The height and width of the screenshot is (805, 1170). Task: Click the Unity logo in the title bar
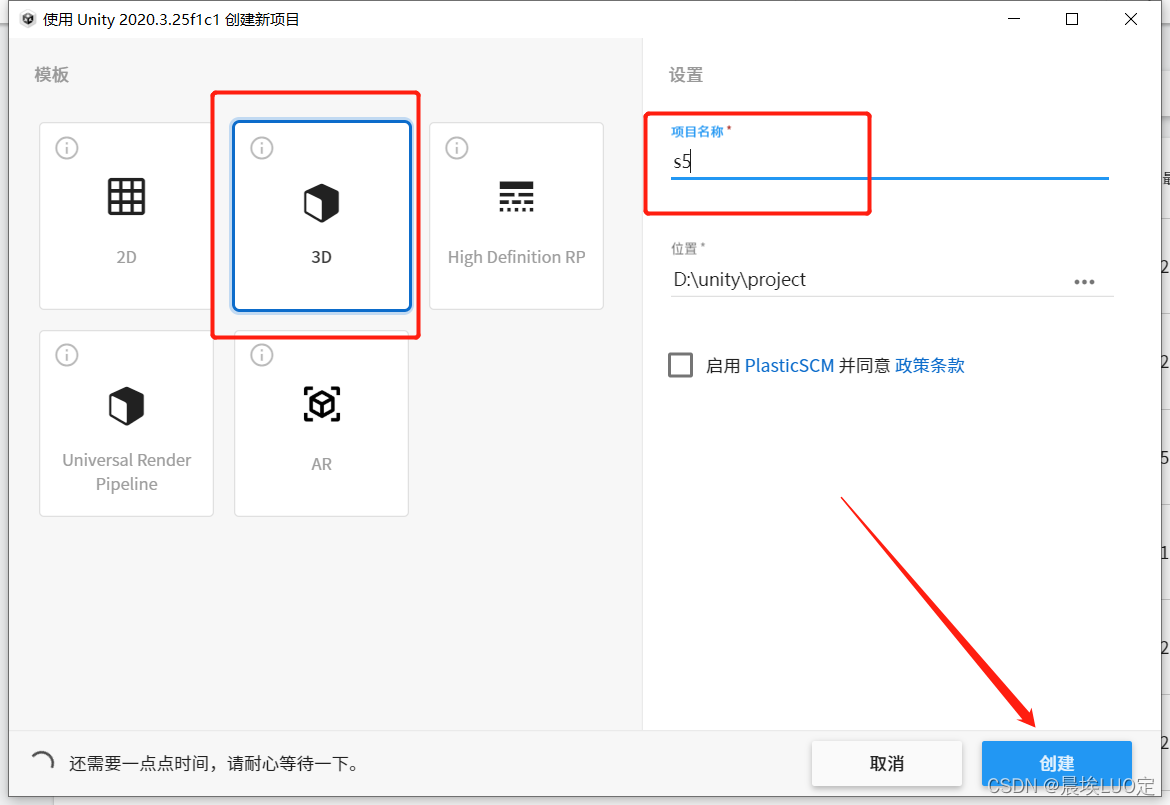(x=27, y=18)
